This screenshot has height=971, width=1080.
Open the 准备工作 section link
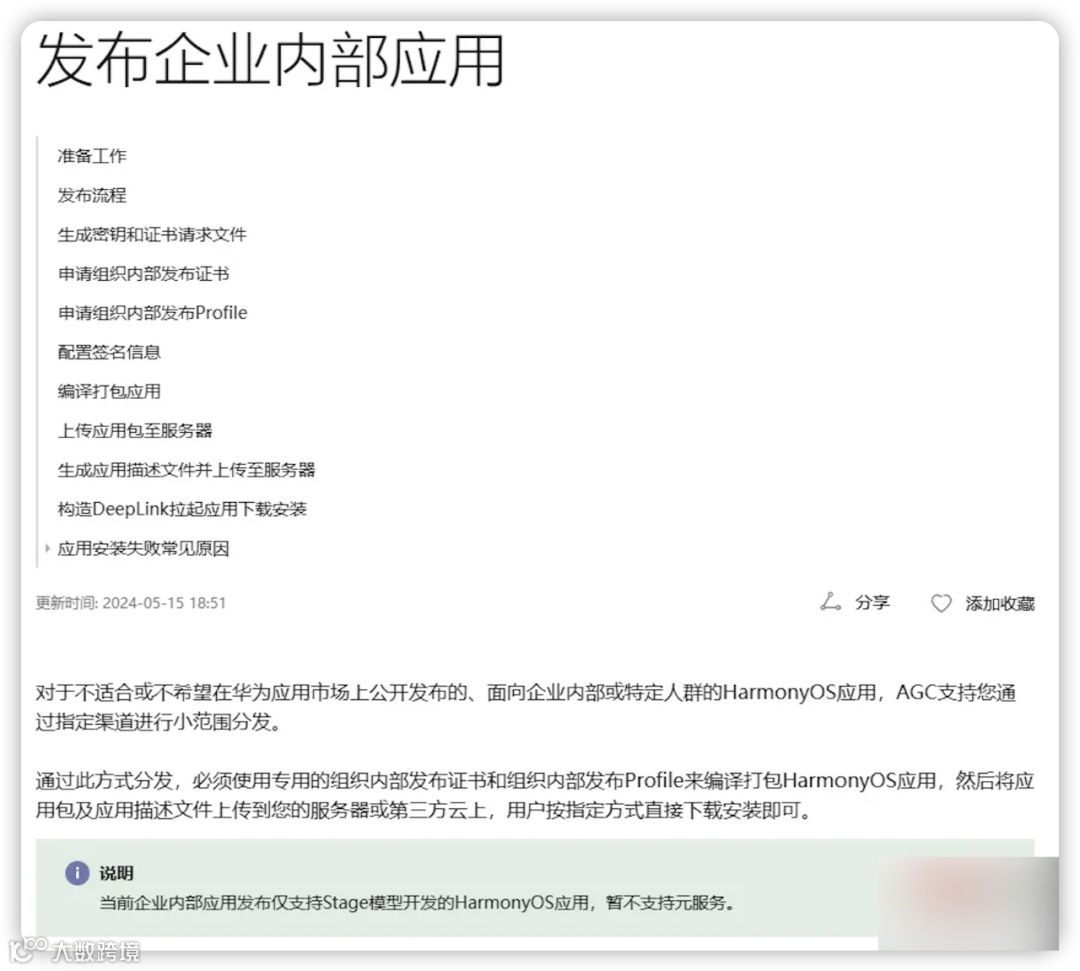coord(92,156)
